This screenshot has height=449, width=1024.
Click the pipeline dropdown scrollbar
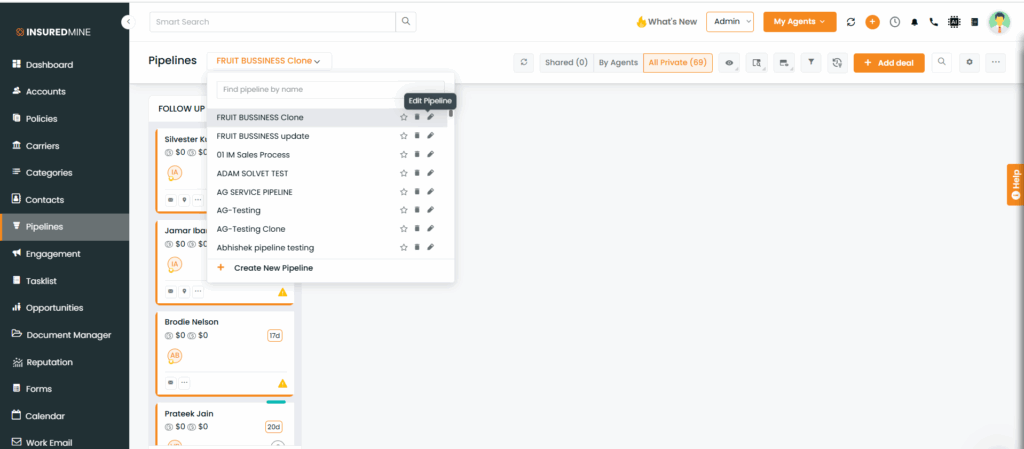(451, 114)
